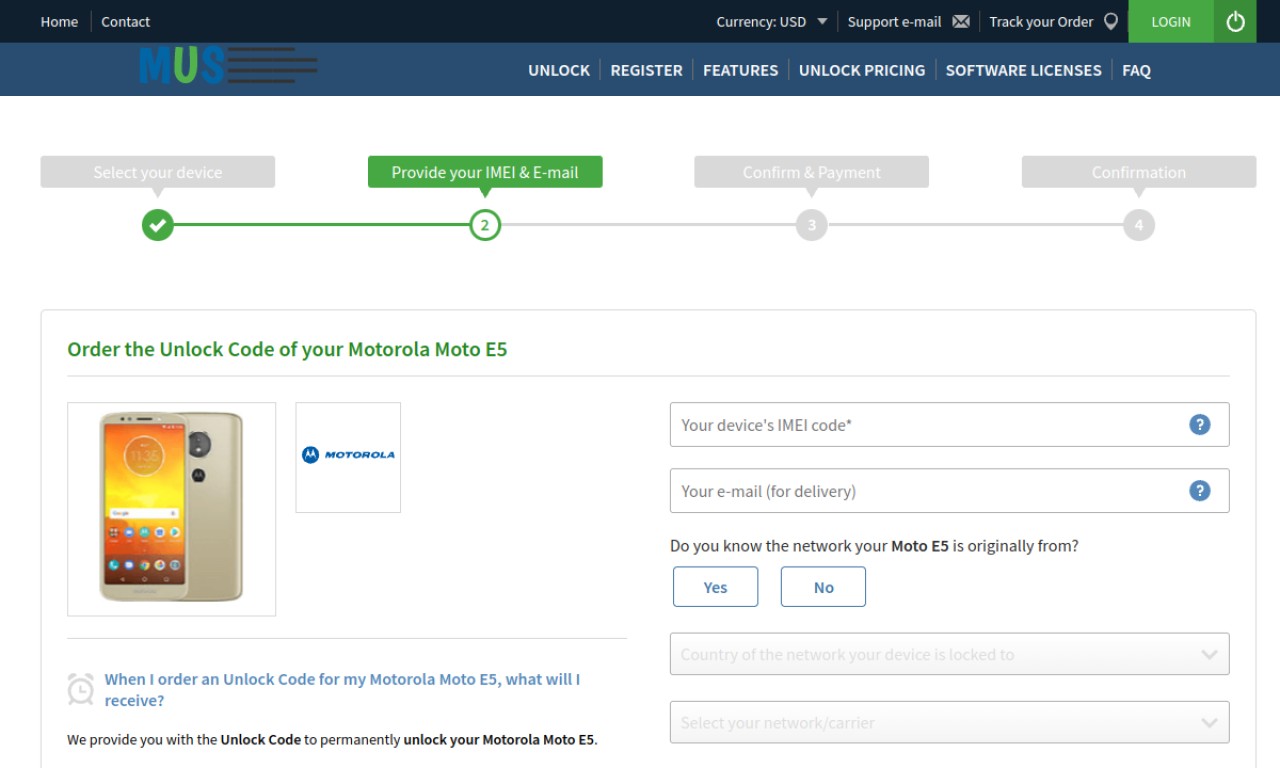Click the Select your device step tab
Image resolution: width=1280 pixels, height=768 pixels.
158,172
